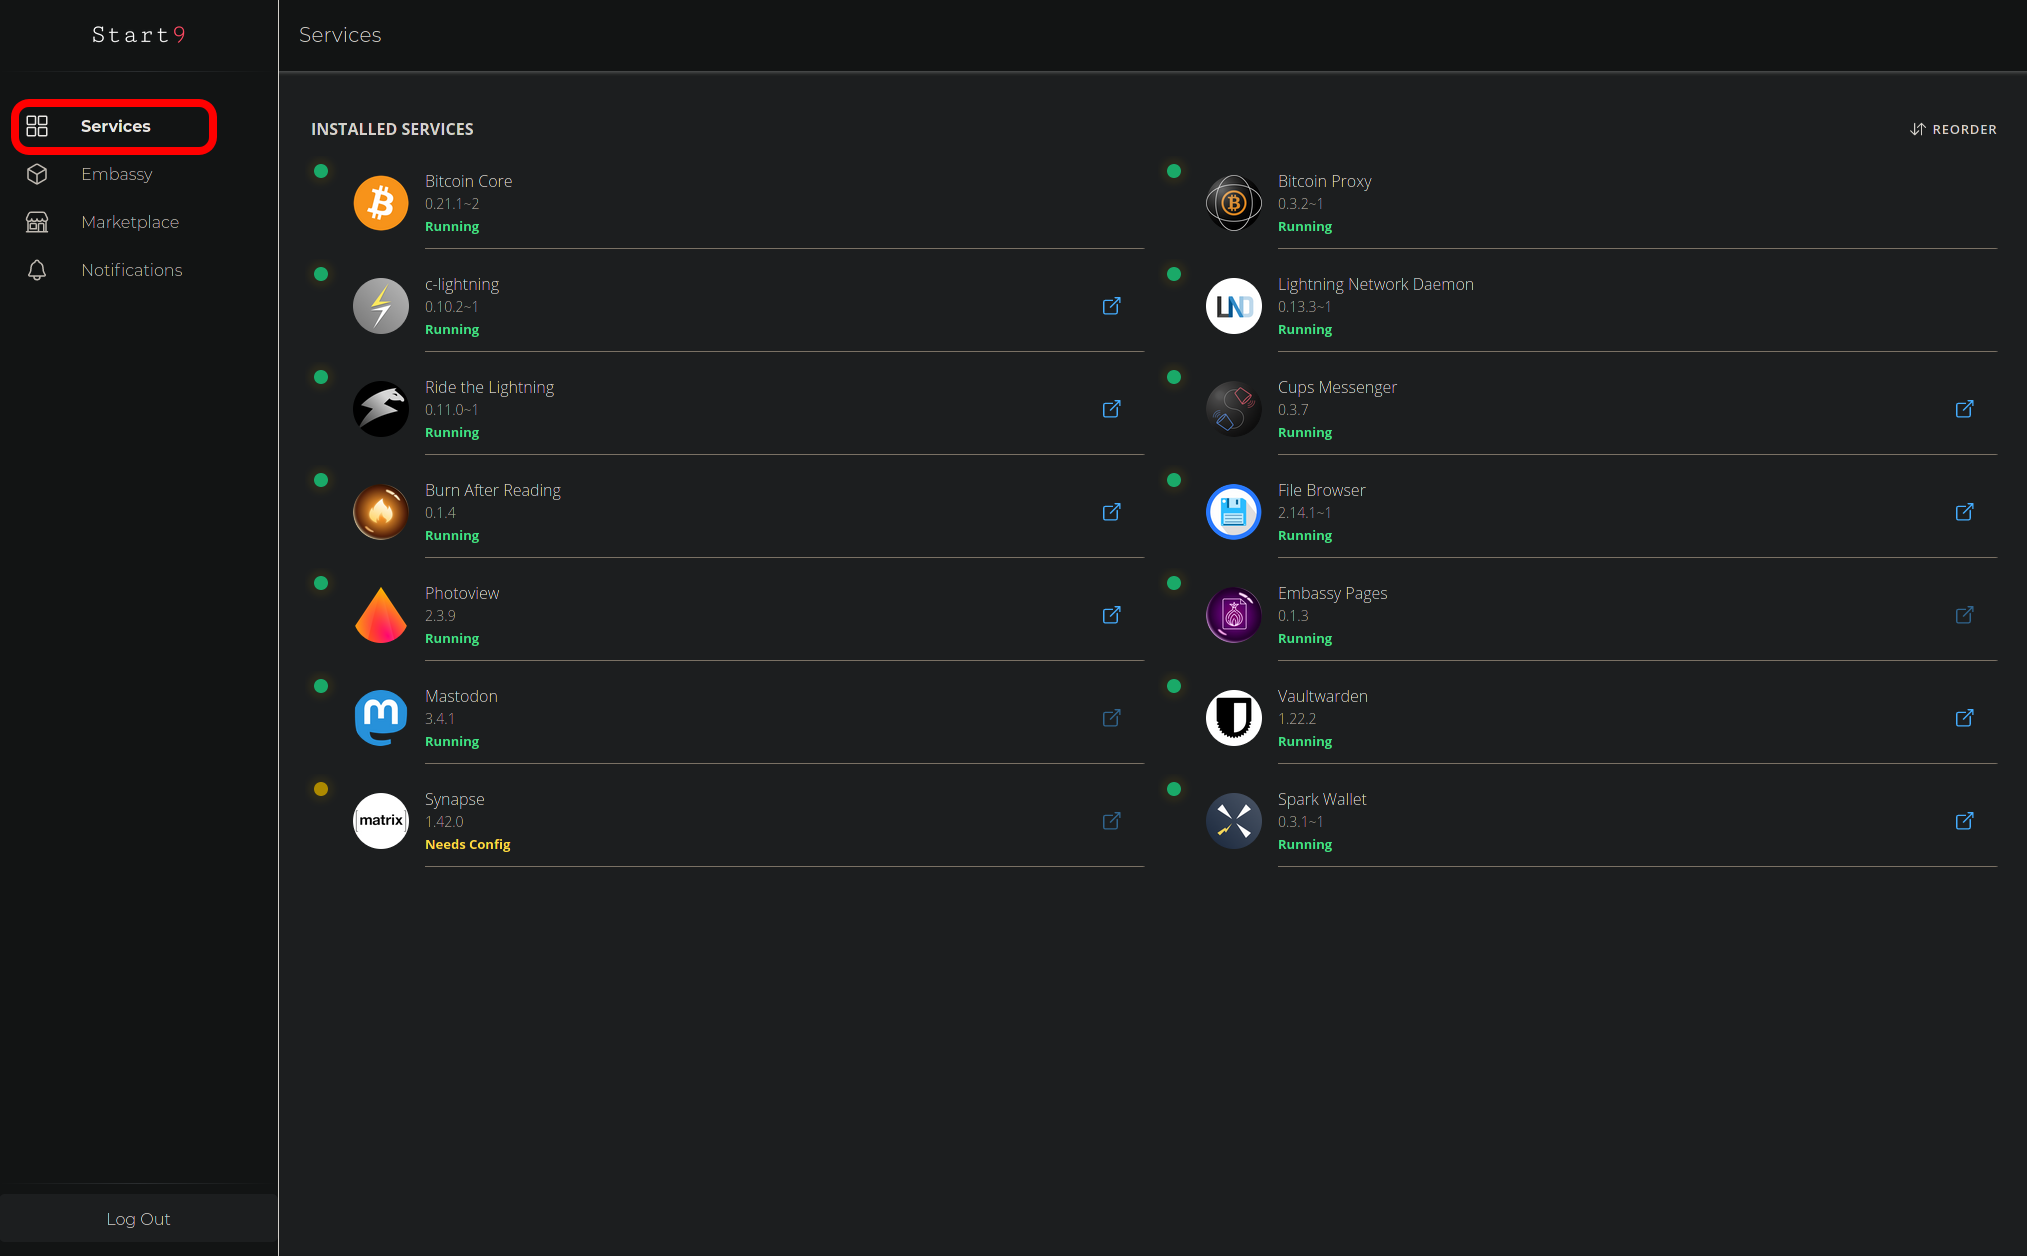Click the Bitcoin Core orange icon
Screen dimensions: 2027x1256
pos(380,203)
